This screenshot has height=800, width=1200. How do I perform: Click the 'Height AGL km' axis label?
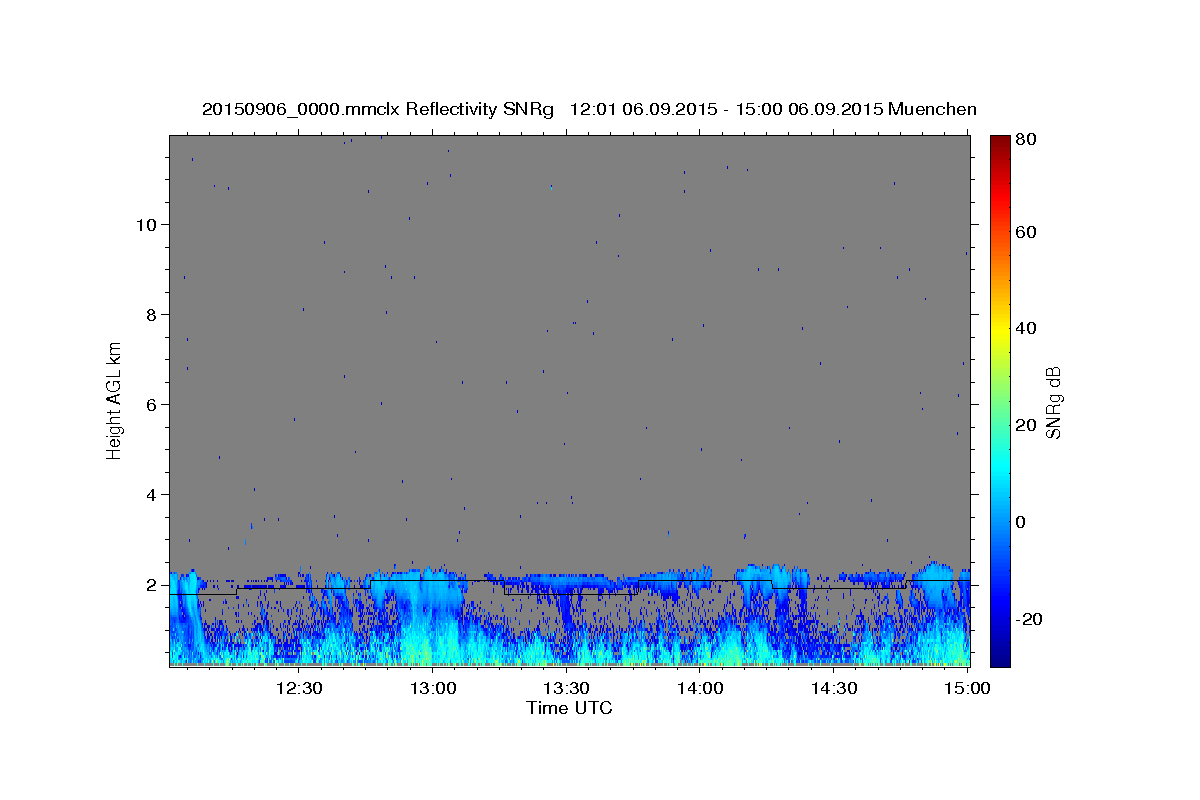115,400
